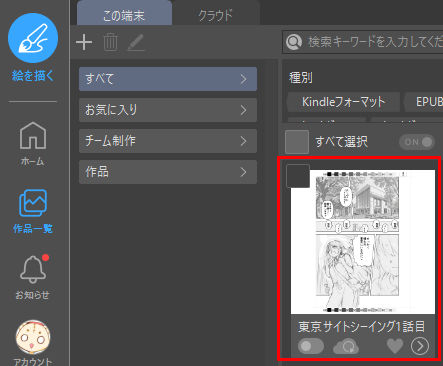Go to Home (ホーム) in the sidebar
The width and height of the screenshot is (443, 366).
point(33,135)
